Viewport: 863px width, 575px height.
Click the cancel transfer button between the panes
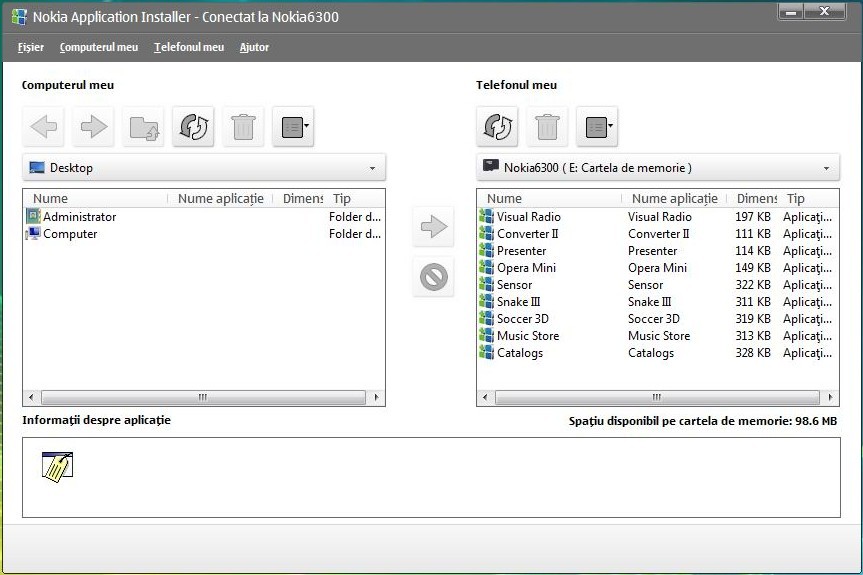433,276
